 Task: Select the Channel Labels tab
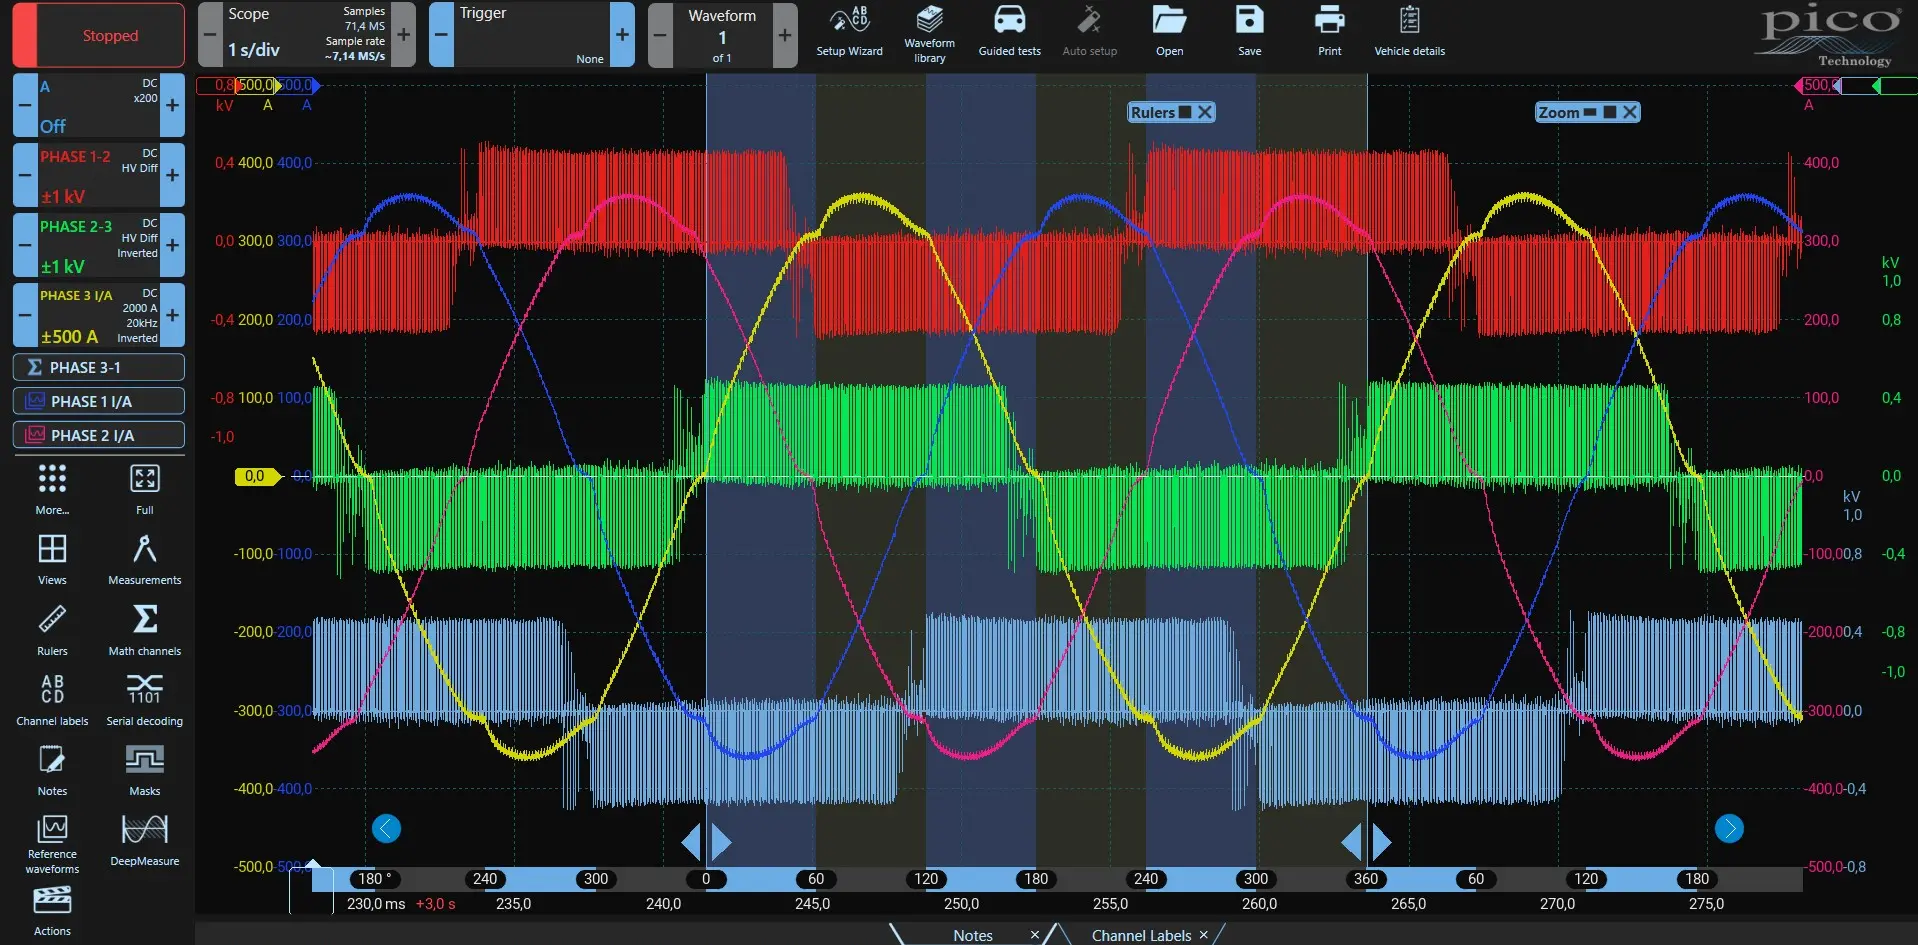click(1140, 935)
